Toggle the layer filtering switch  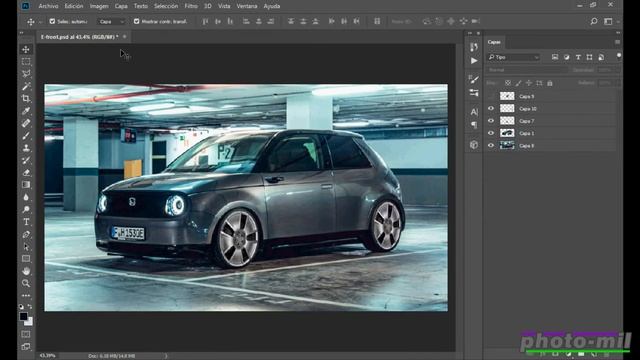619,56
